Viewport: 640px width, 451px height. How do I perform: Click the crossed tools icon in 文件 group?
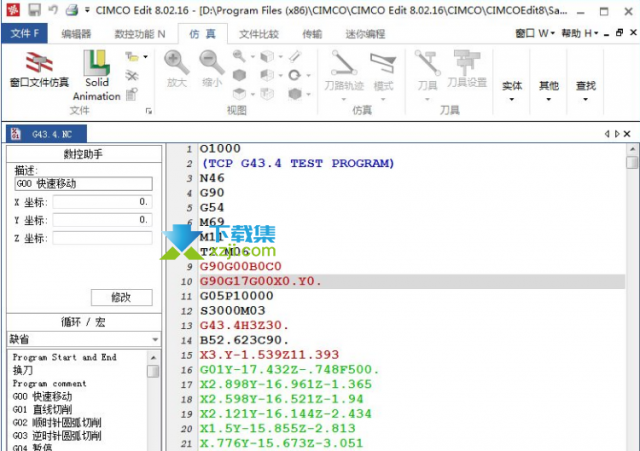(132, 76)
